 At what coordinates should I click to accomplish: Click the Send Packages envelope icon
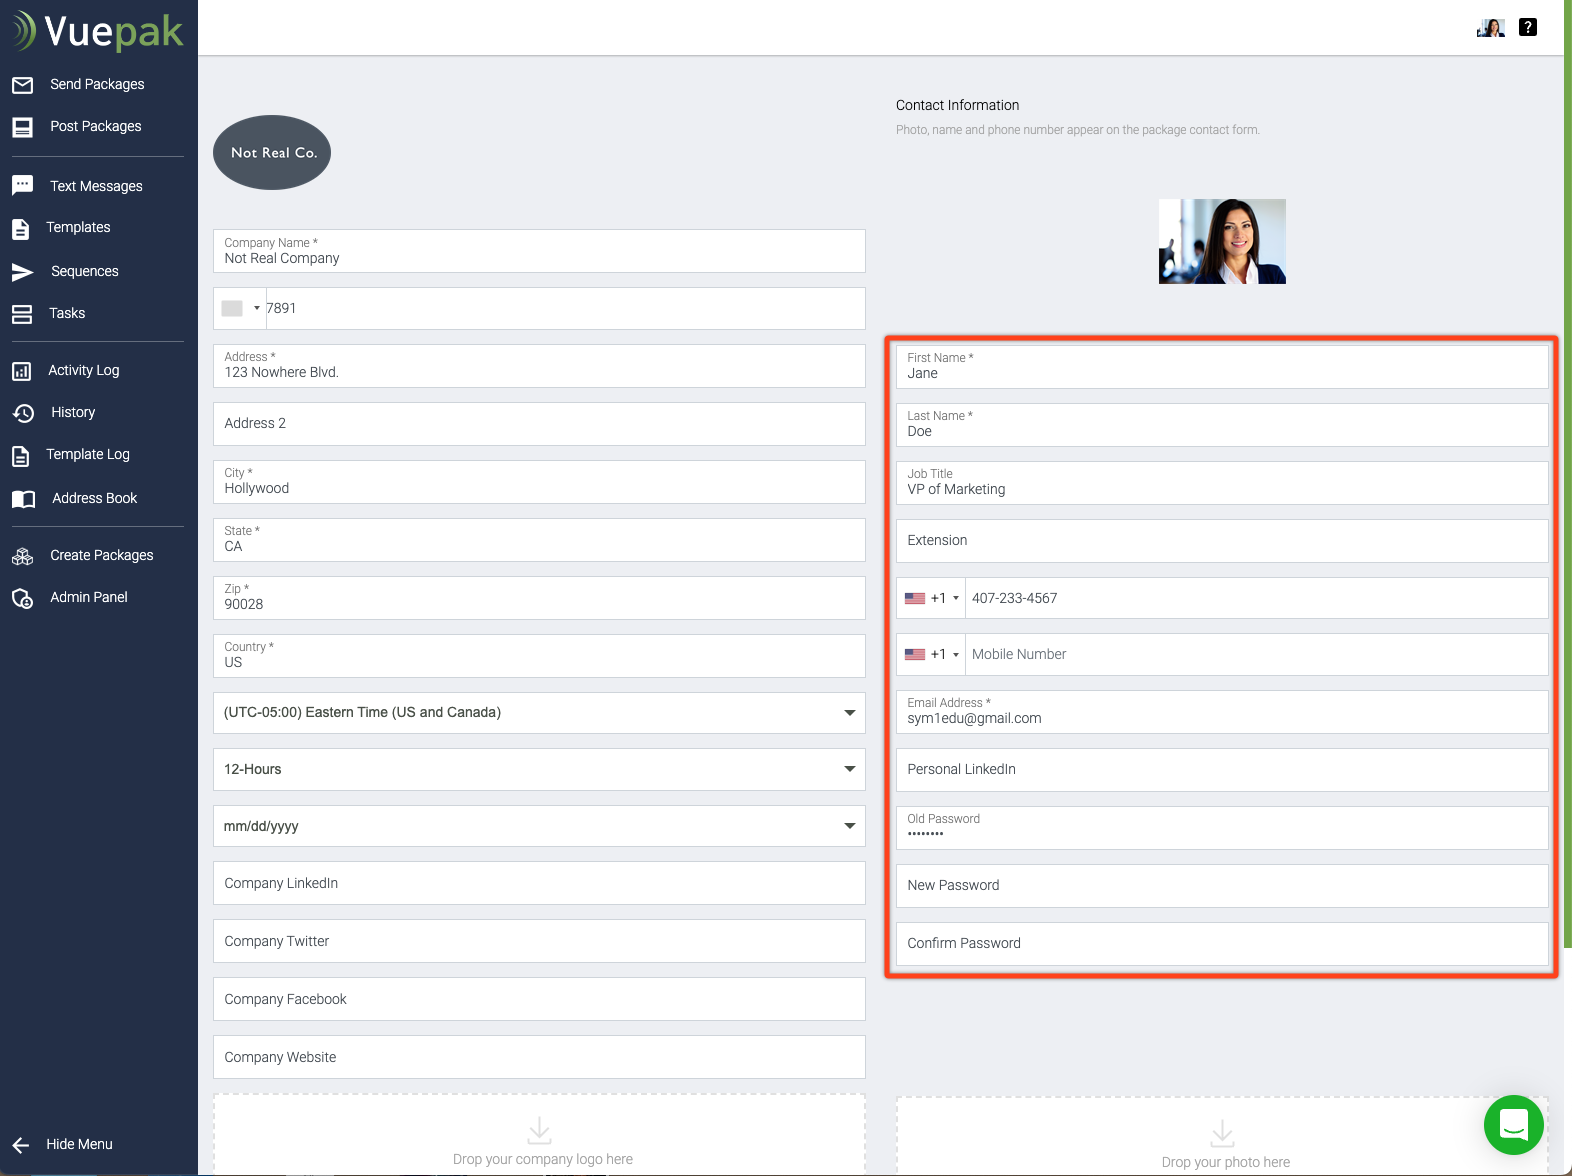[22, 85]
